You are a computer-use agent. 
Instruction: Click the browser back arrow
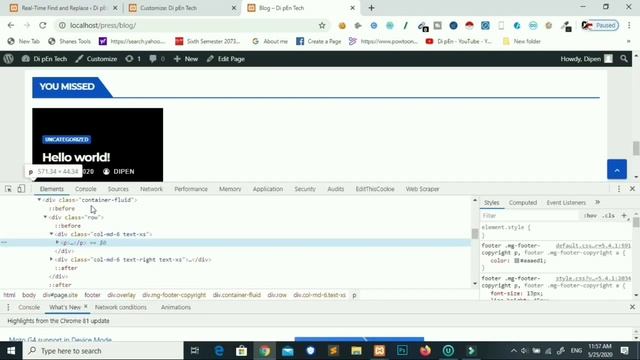click(11, 25)
